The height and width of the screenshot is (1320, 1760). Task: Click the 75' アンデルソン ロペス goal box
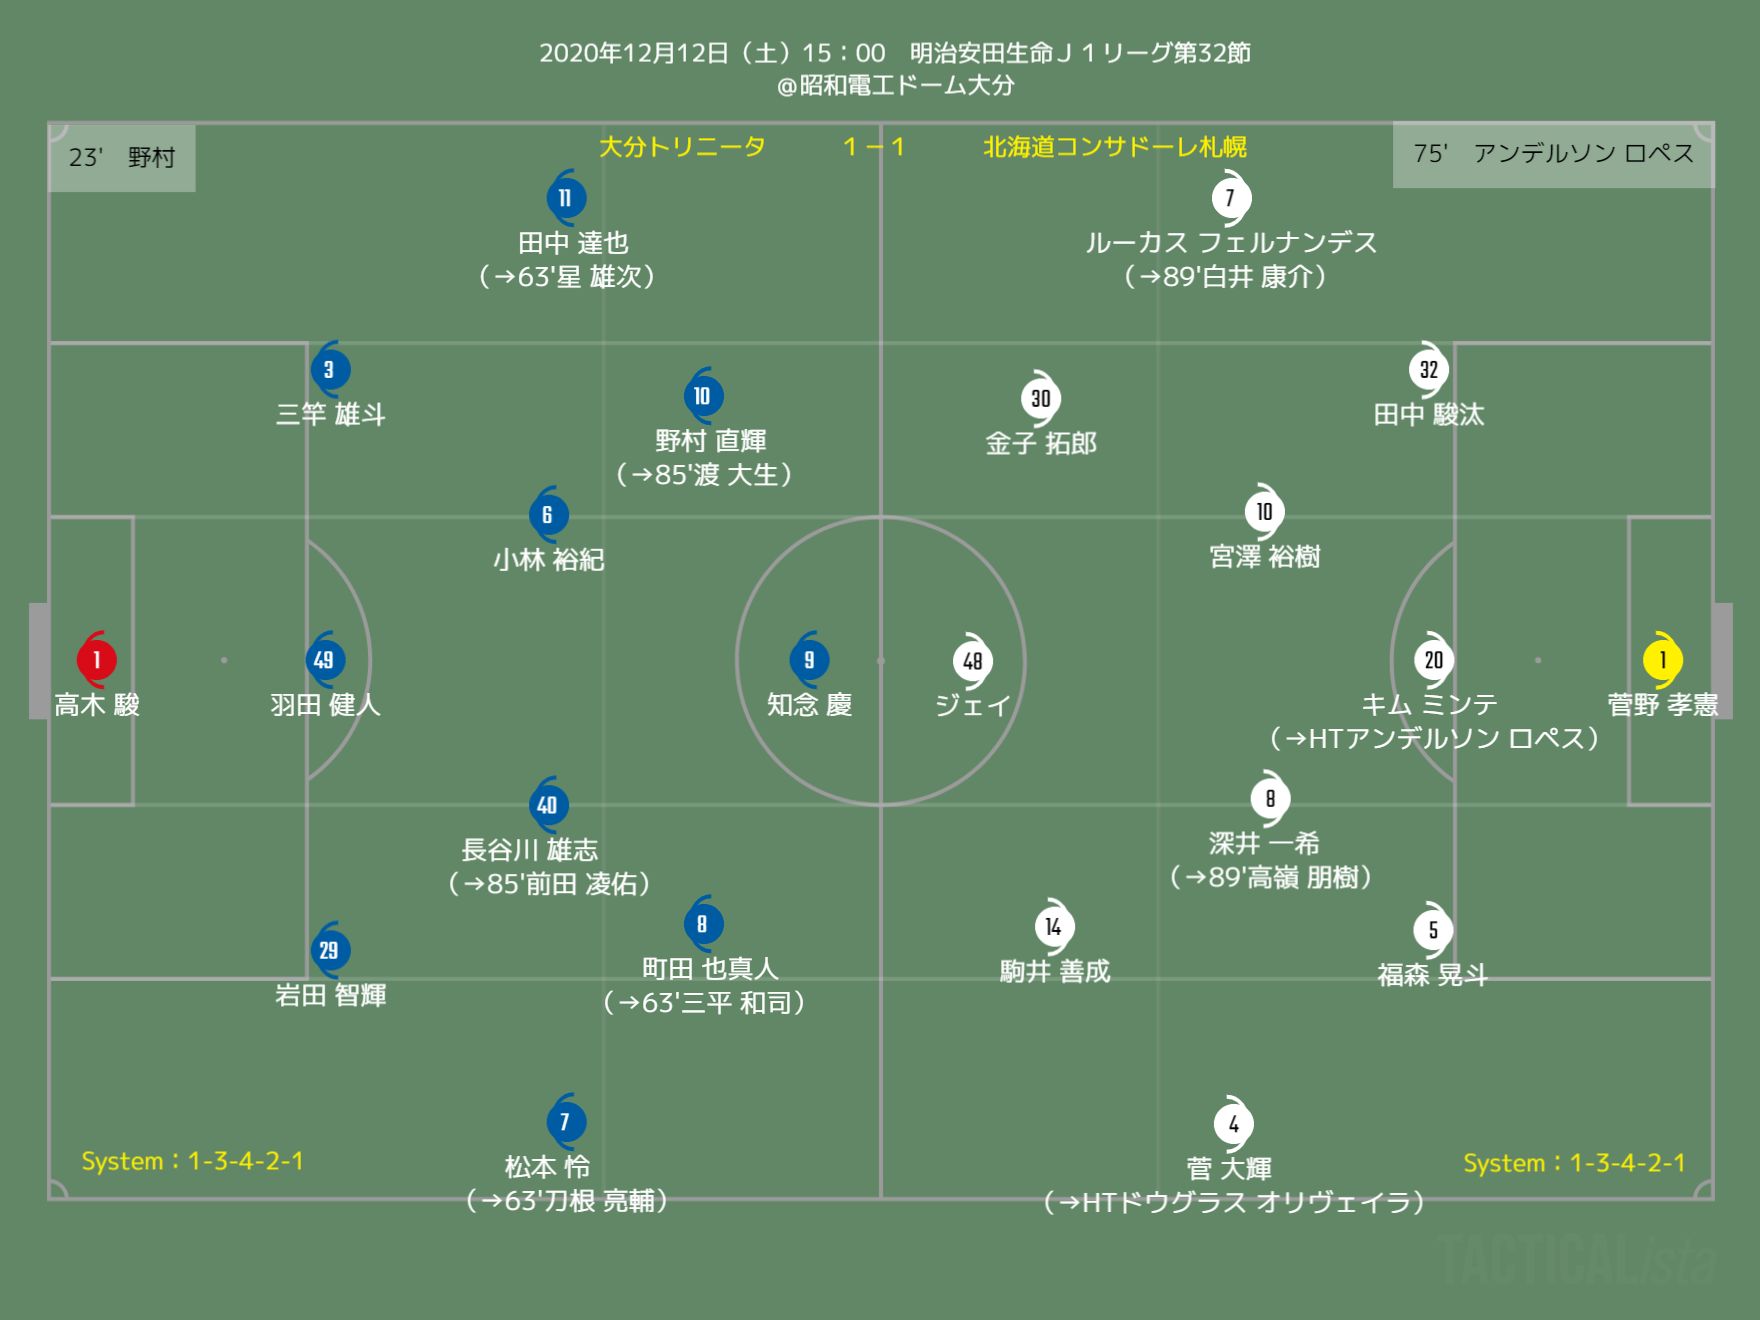(x=1553, y=154)
